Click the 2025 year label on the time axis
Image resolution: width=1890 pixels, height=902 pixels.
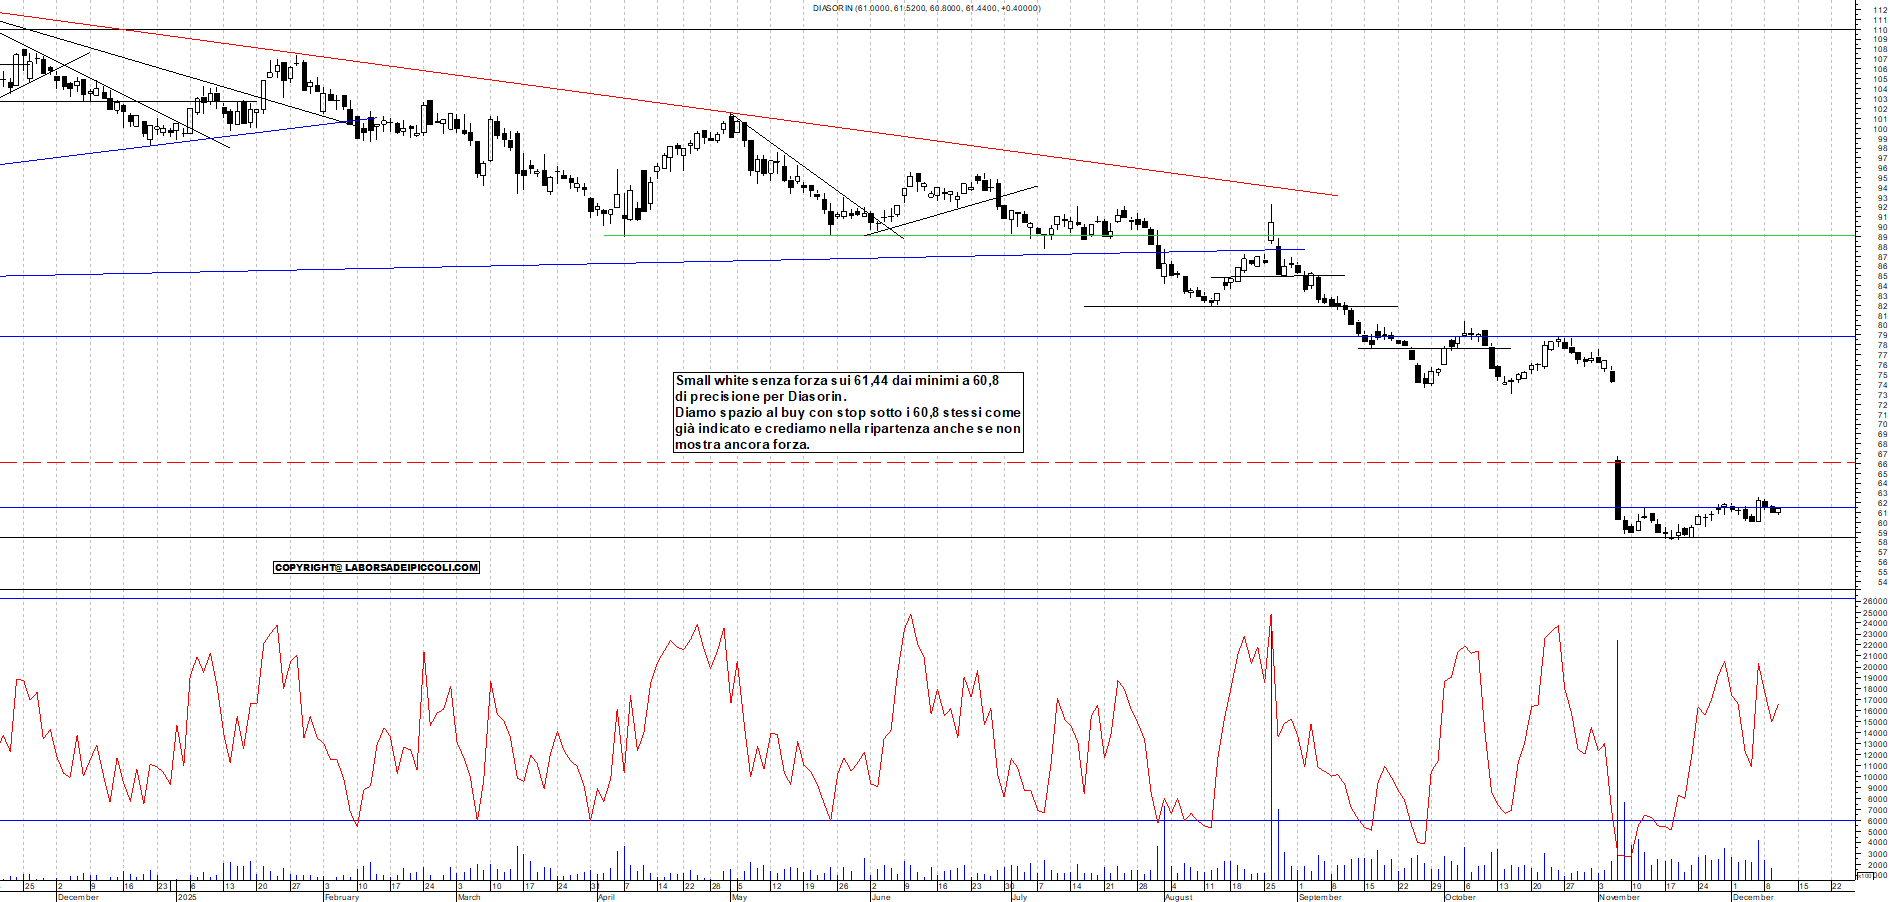[187, 897]
